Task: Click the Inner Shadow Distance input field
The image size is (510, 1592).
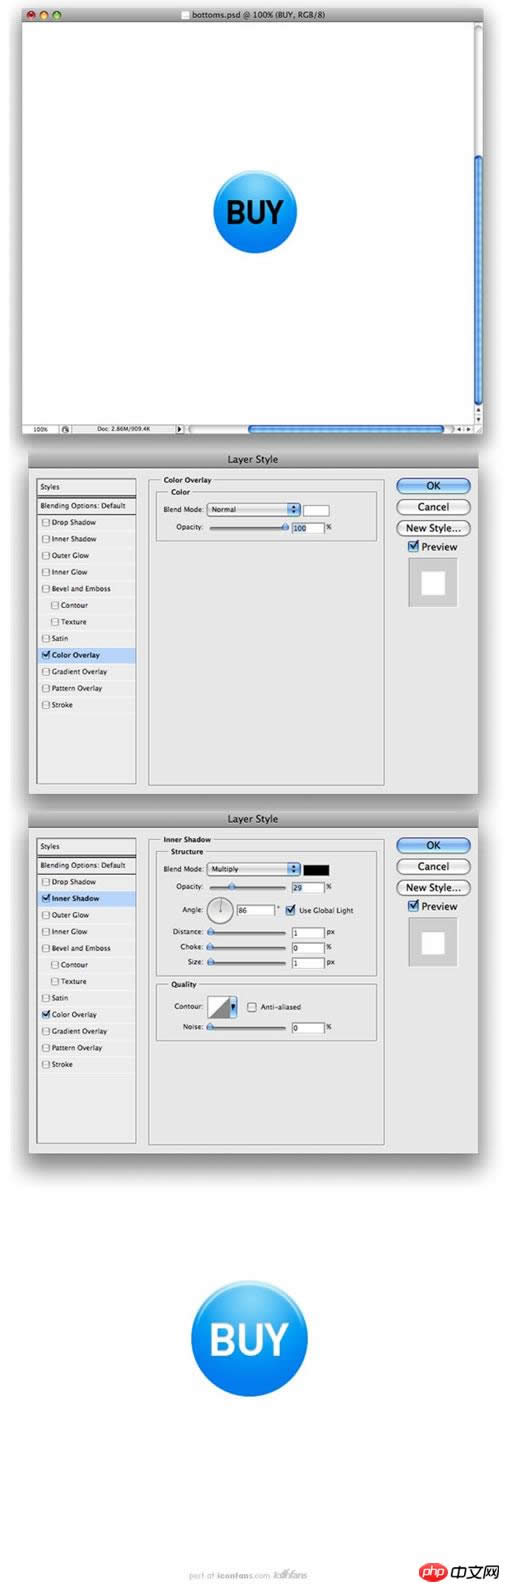Action: tap(308, 932)
